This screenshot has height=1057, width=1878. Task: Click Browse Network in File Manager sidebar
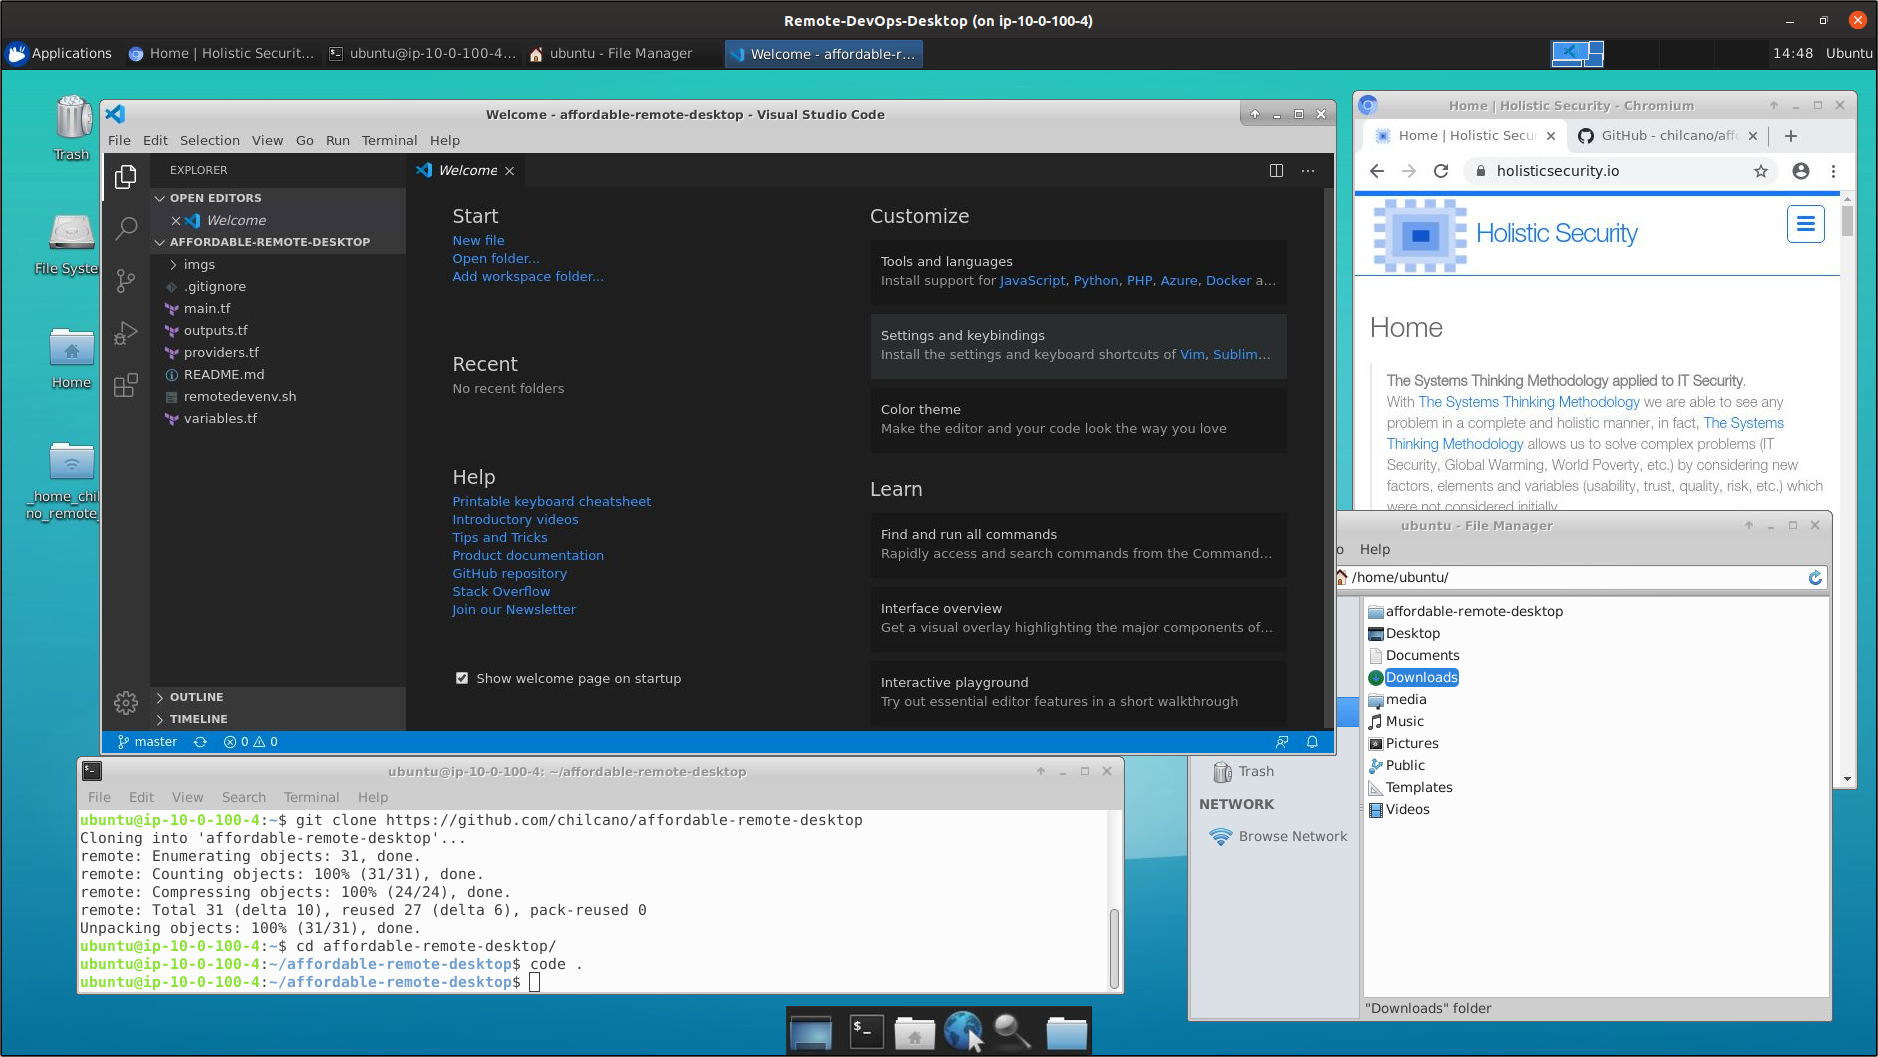[x=1278, y=837]
